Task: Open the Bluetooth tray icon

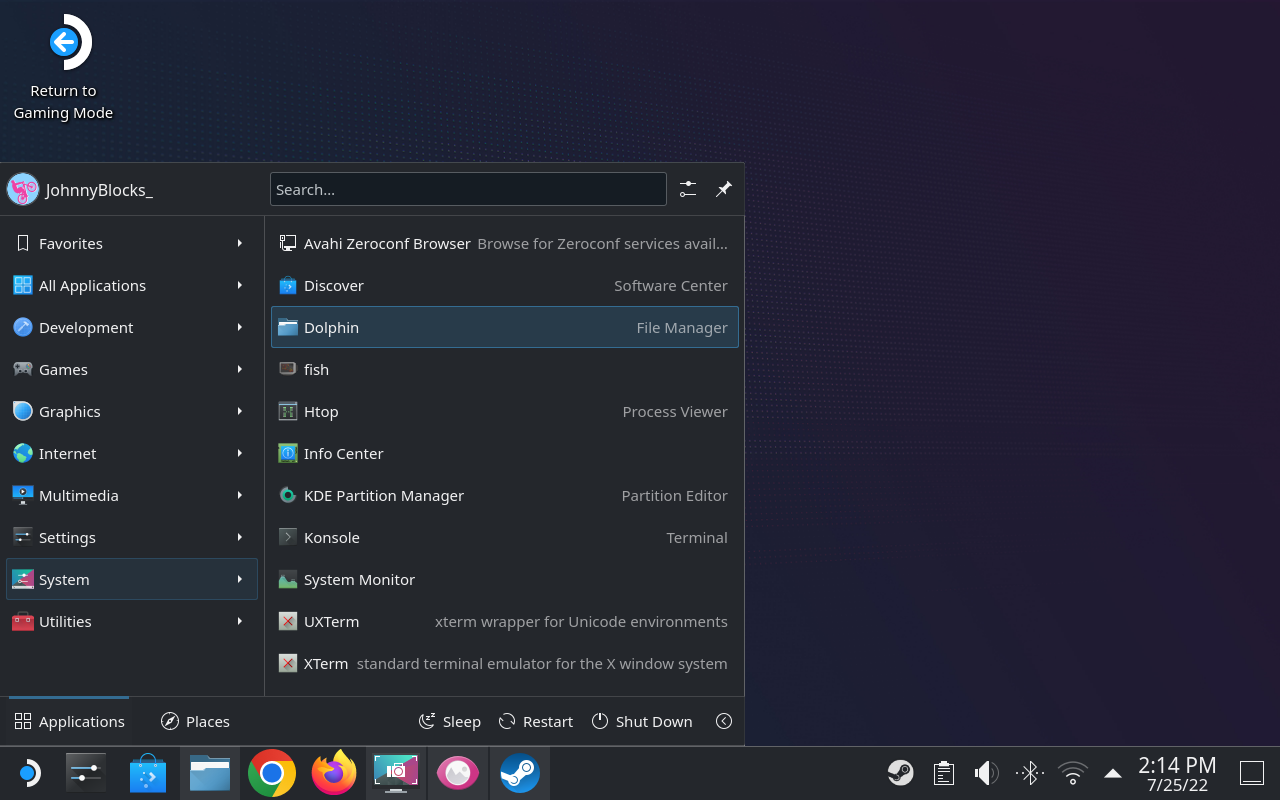Action: [x=1029, y=773]
